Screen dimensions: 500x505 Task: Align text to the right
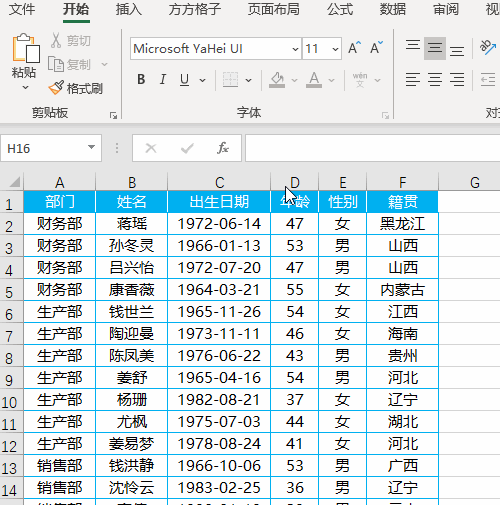pyautogui.click(x=457, y=80)
